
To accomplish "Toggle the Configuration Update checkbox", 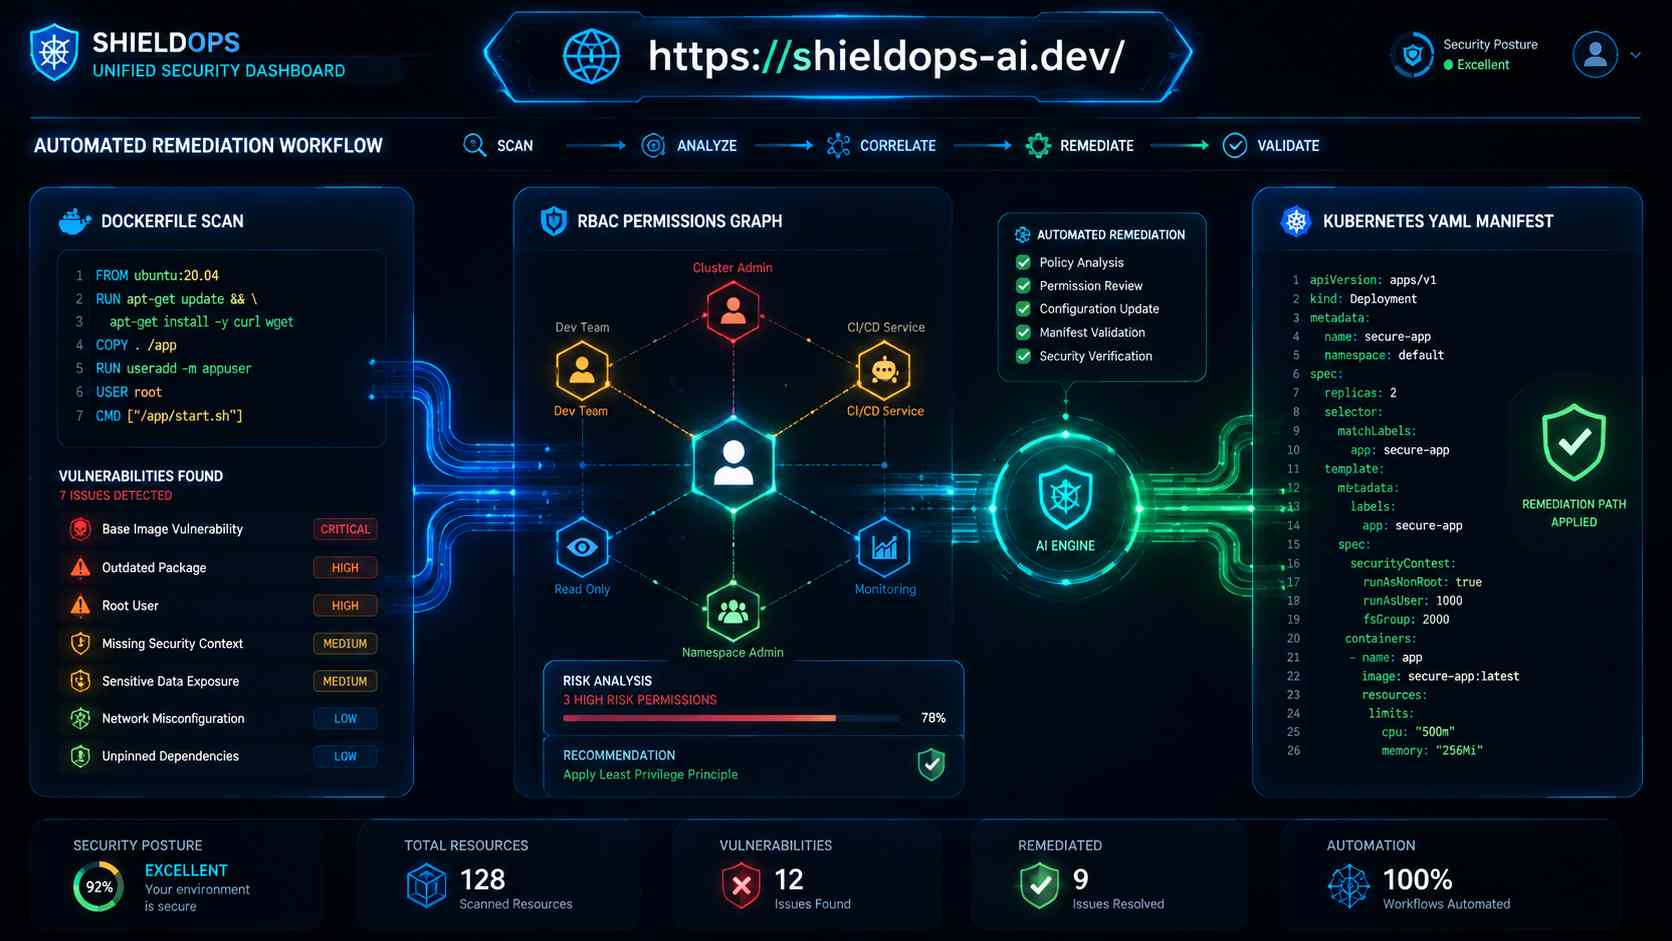I will [x=1023, y=309].
